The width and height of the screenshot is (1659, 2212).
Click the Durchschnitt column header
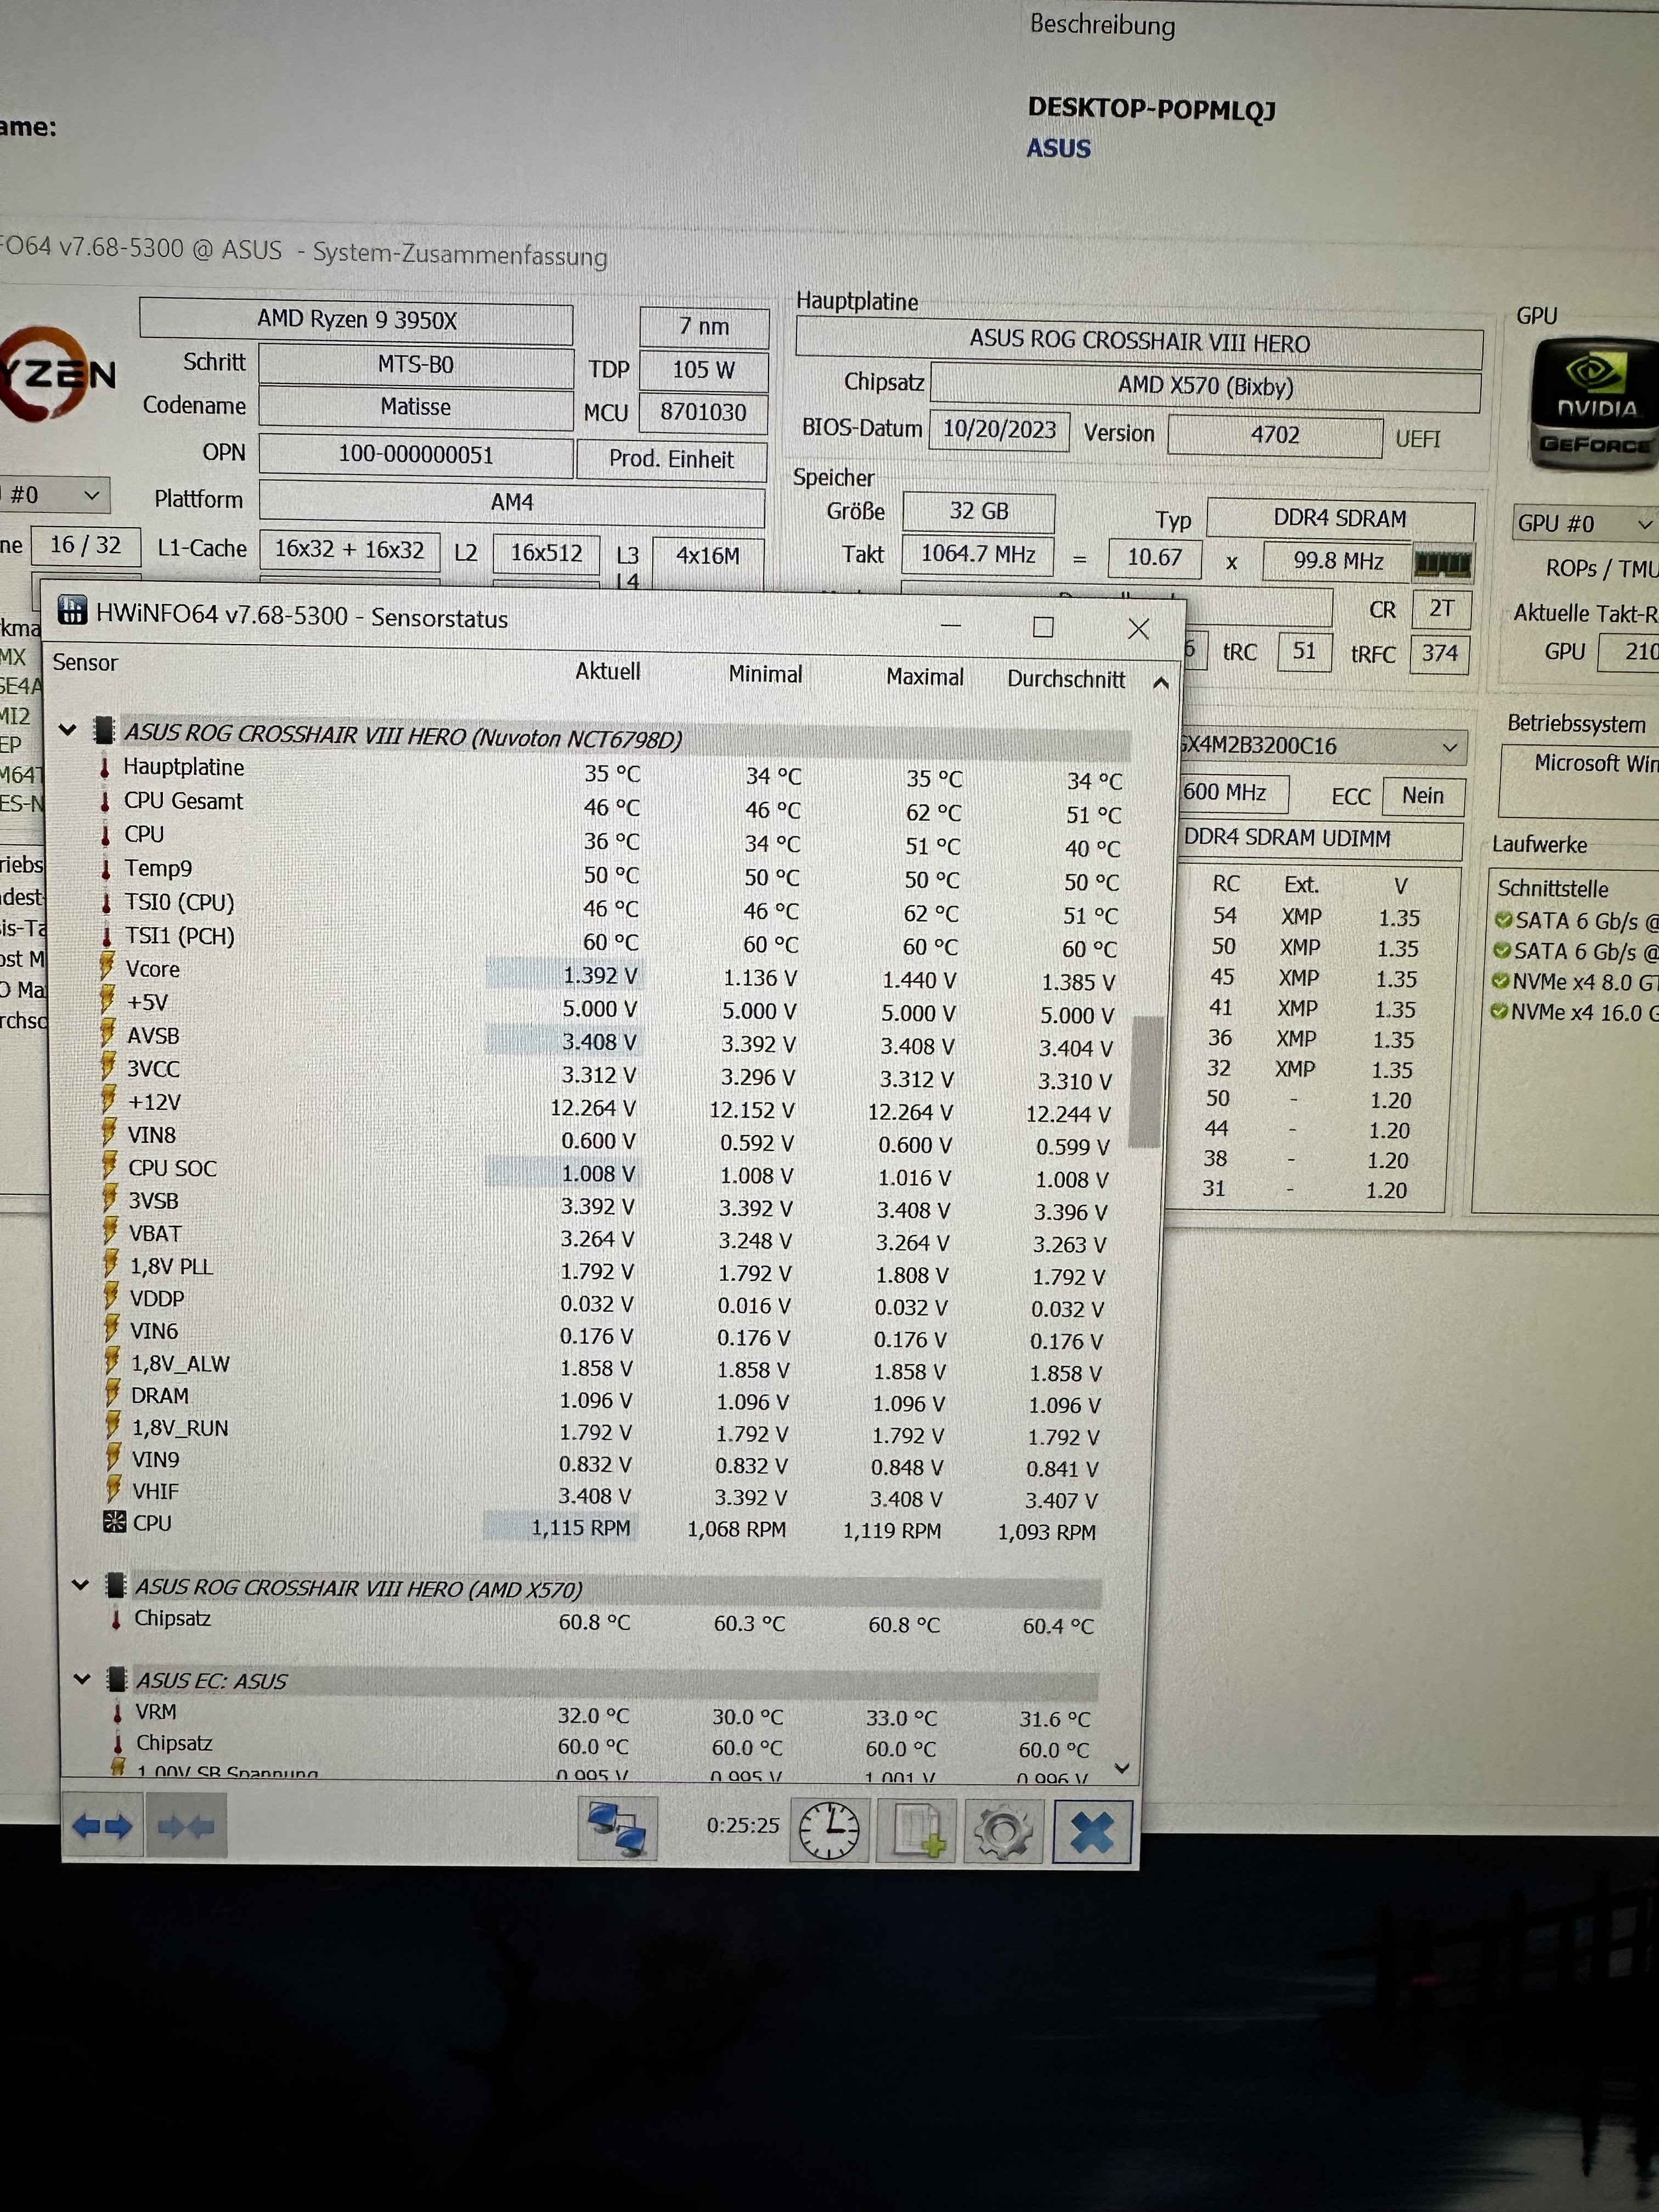[1065, 679]
